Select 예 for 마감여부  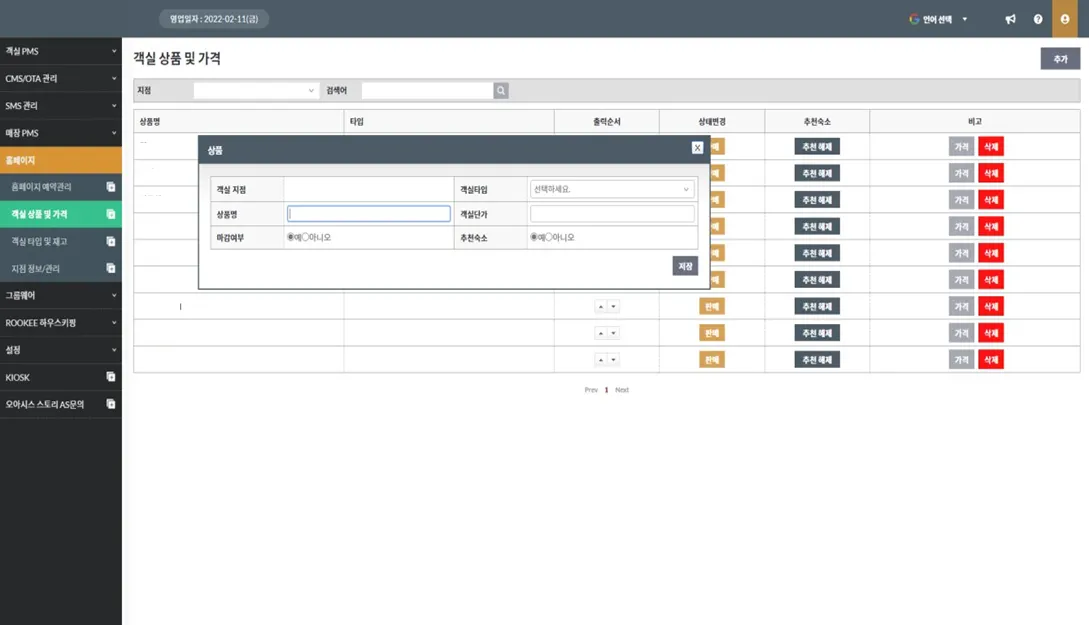(290, 237)
